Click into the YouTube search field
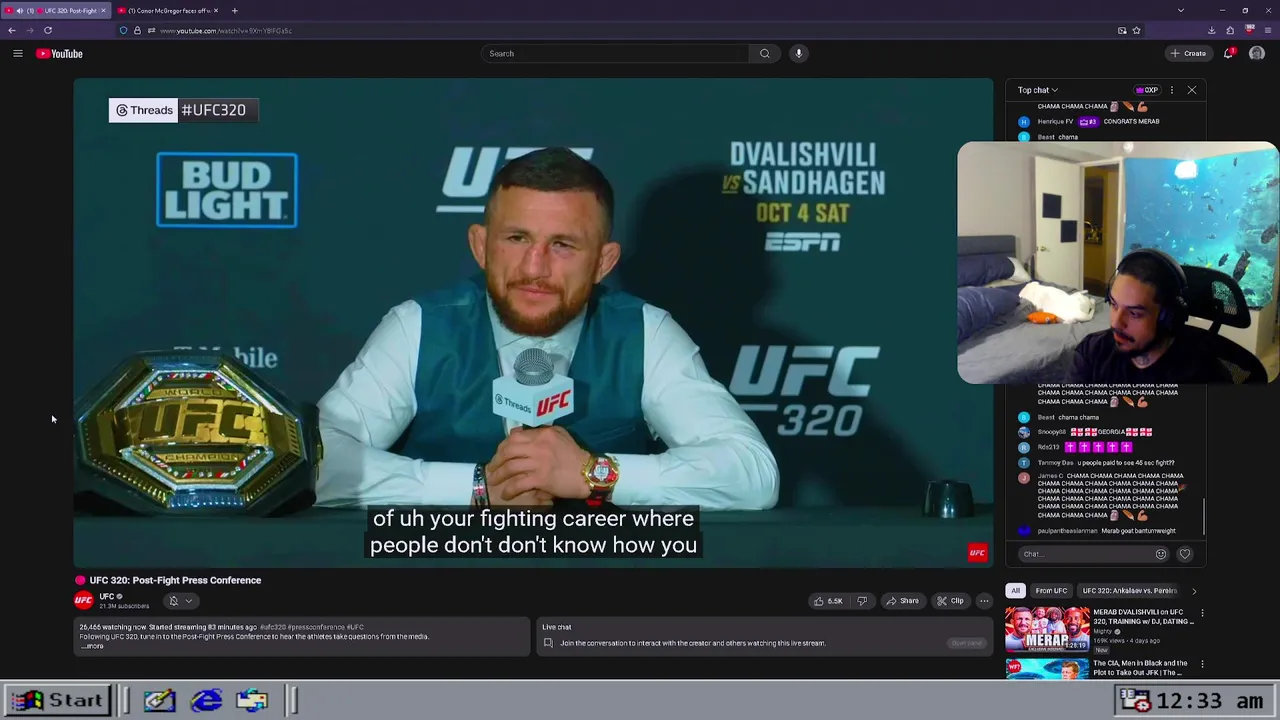This screenshot has height=720, width=1280. point(615,53)
